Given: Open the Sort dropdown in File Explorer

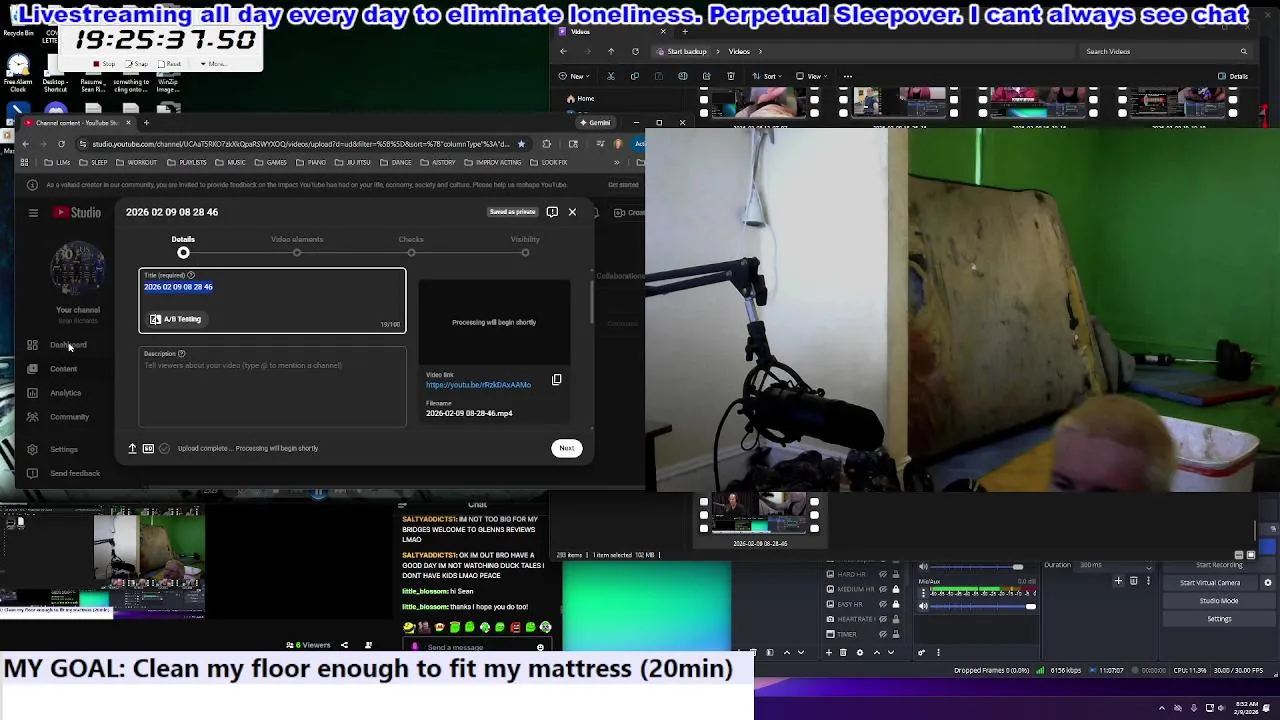Looking at the screenshot, I should [769, 76].
